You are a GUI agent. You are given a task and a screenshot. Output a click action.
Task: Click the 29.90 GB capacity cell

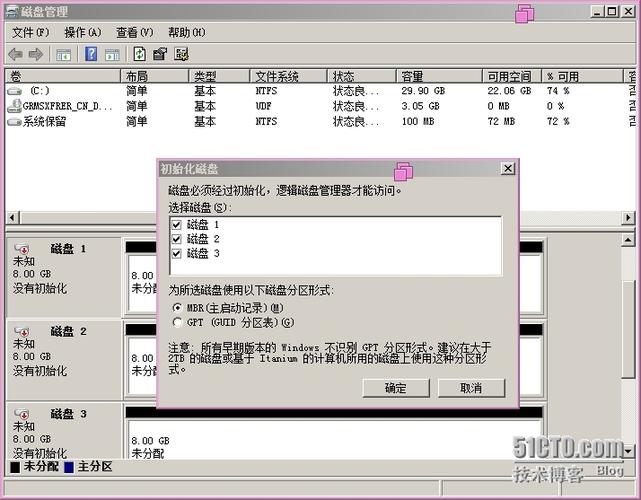click(423, 91)
